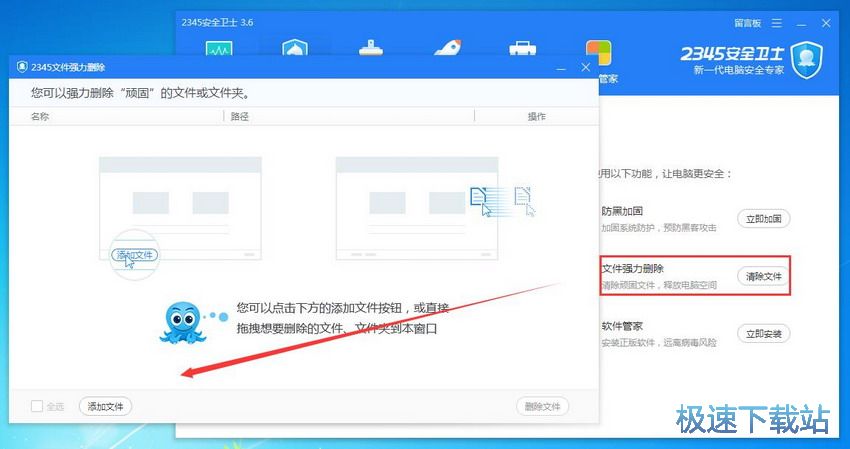The height and width of the screenshot is (449, 850).
Task: Open the Trojan scan horse-shield icon
Action: click(295, 47)
